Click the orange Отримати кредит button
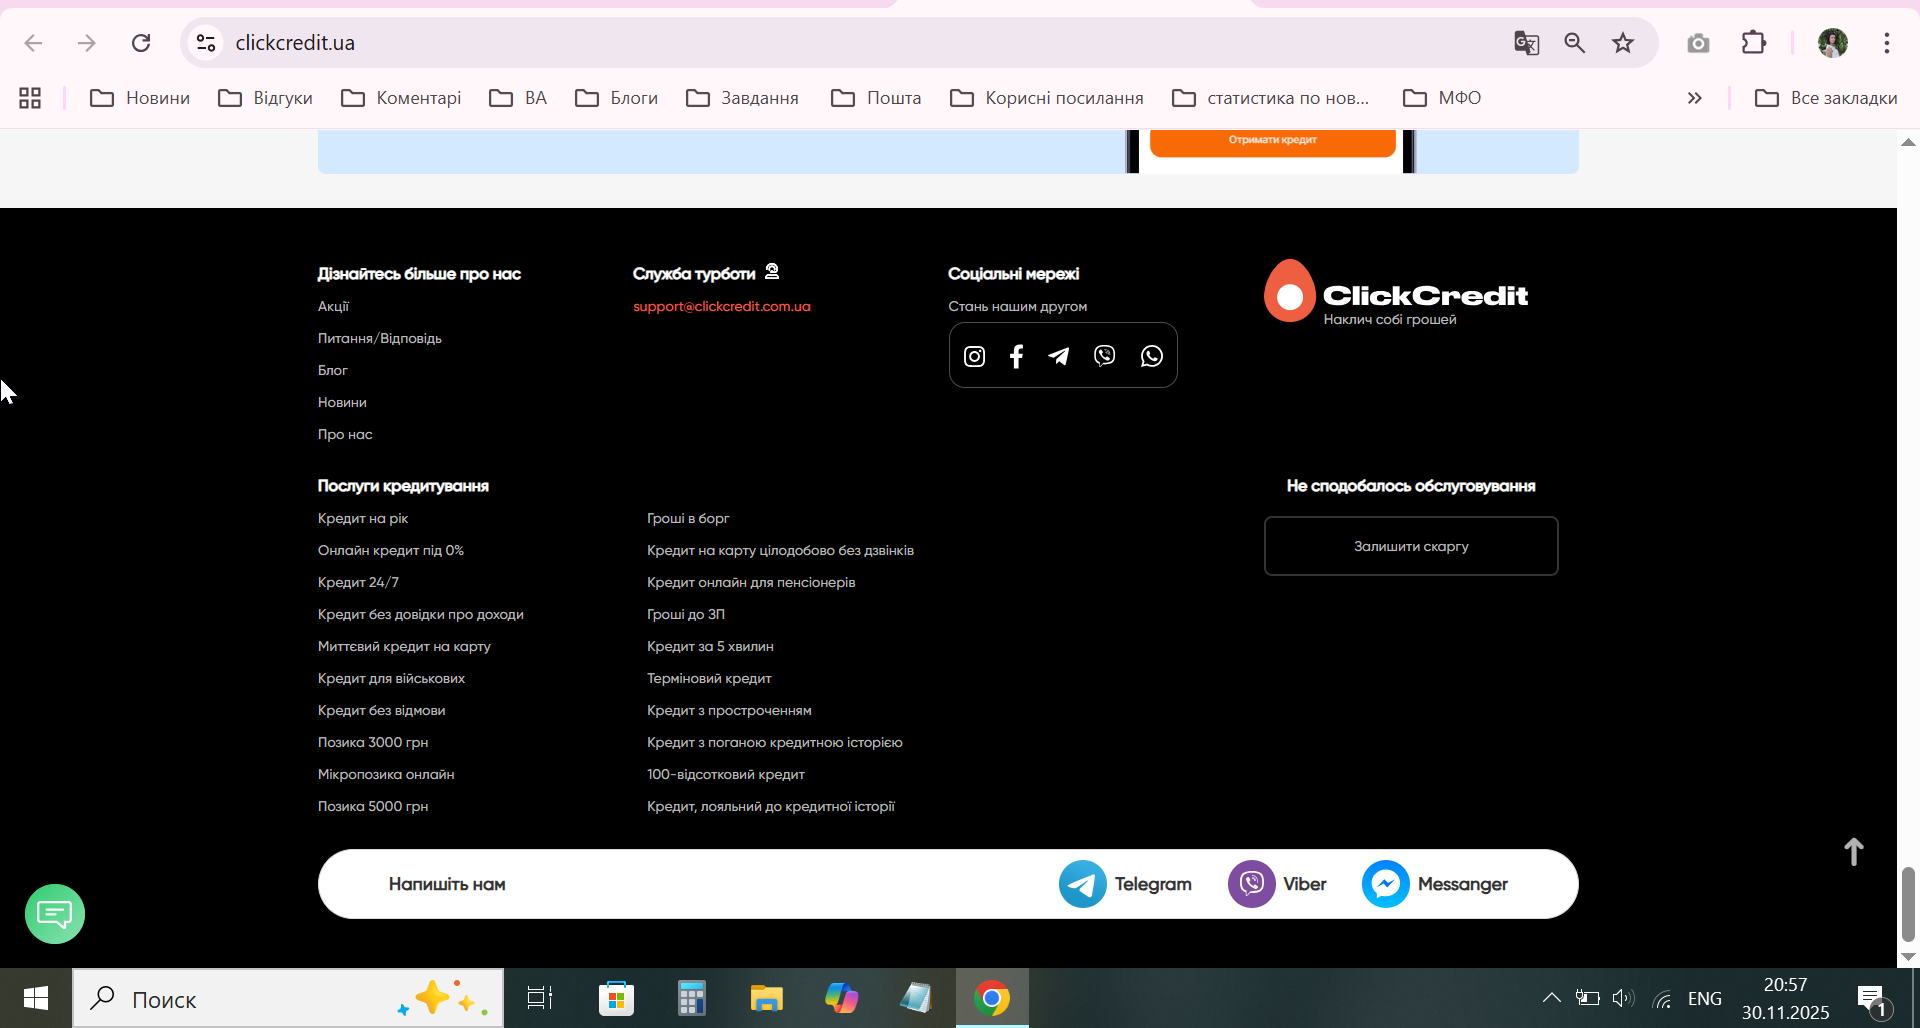This screenshot has height=1028, width=1920. tap(1272, 142)
